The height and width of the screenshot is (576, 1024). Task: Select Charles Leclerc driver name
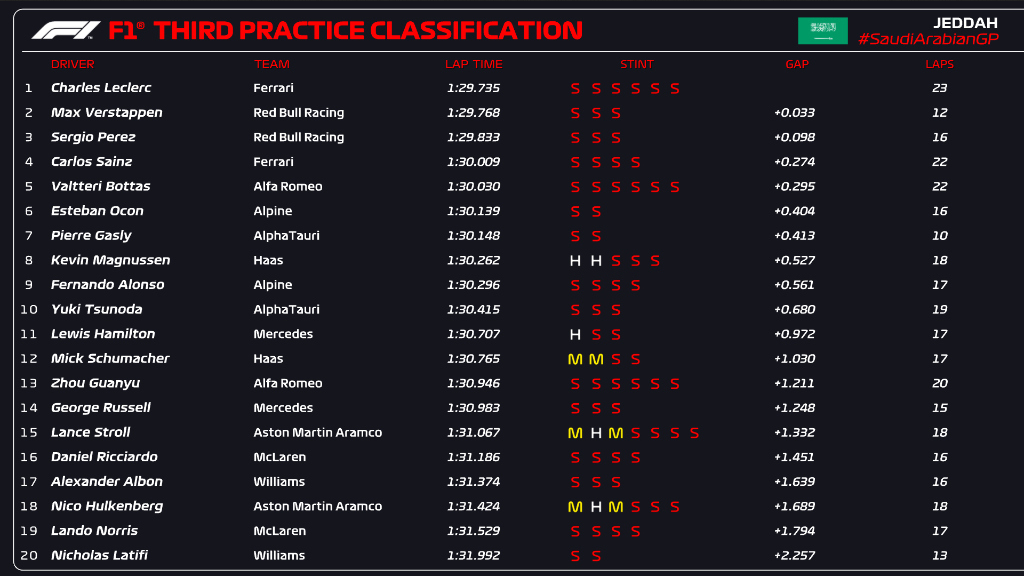pos(102,88)
